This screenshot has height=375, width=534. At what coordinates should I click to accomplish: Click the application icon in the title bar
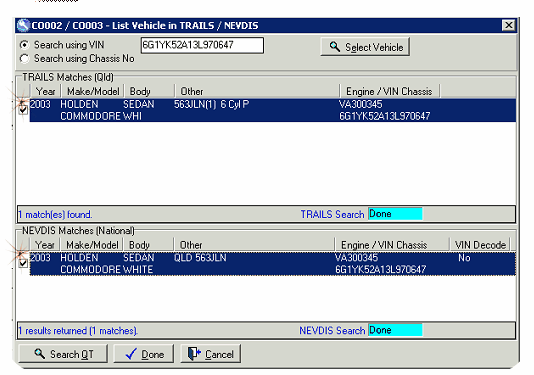(x=23, y=26)
